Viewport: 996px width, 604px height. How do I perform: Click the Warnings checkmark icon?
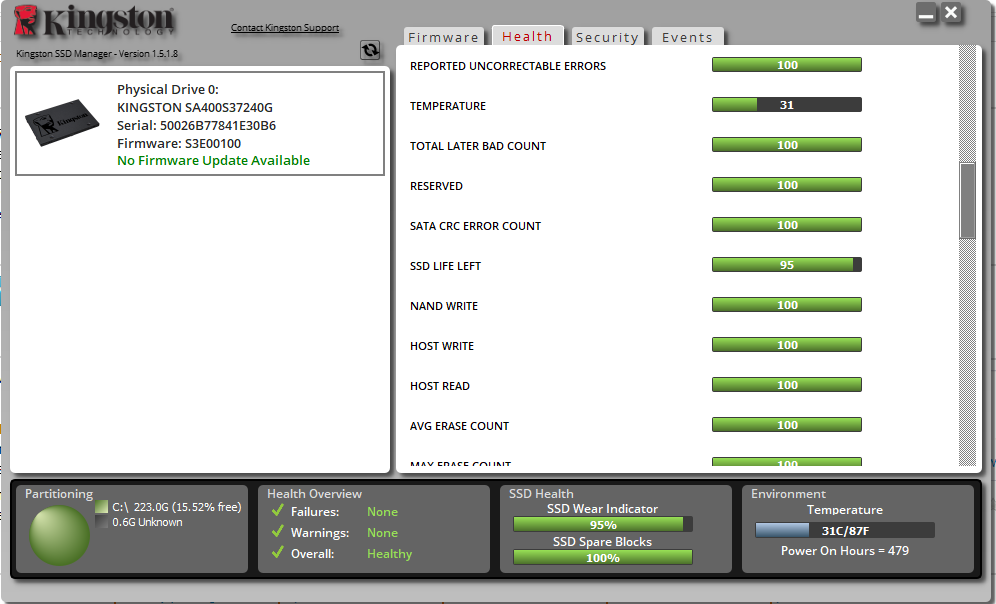(x=278, y=532)
